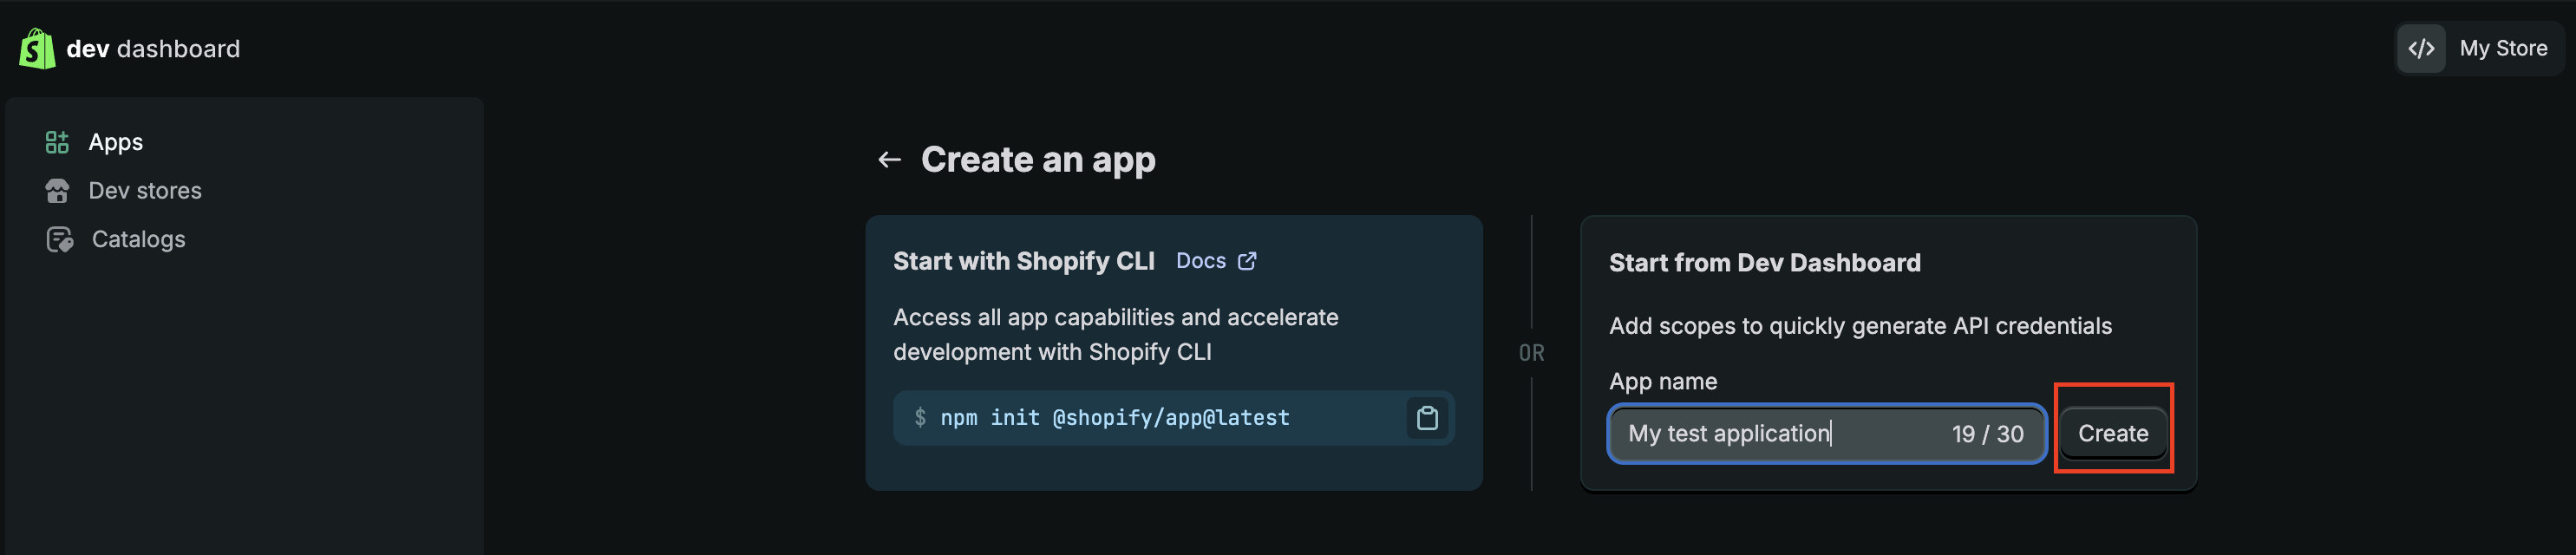The width and height of the screenshot is (2576, 555).
Task: Click the Shopify bag logo
Action: click(x=37, y=49)
